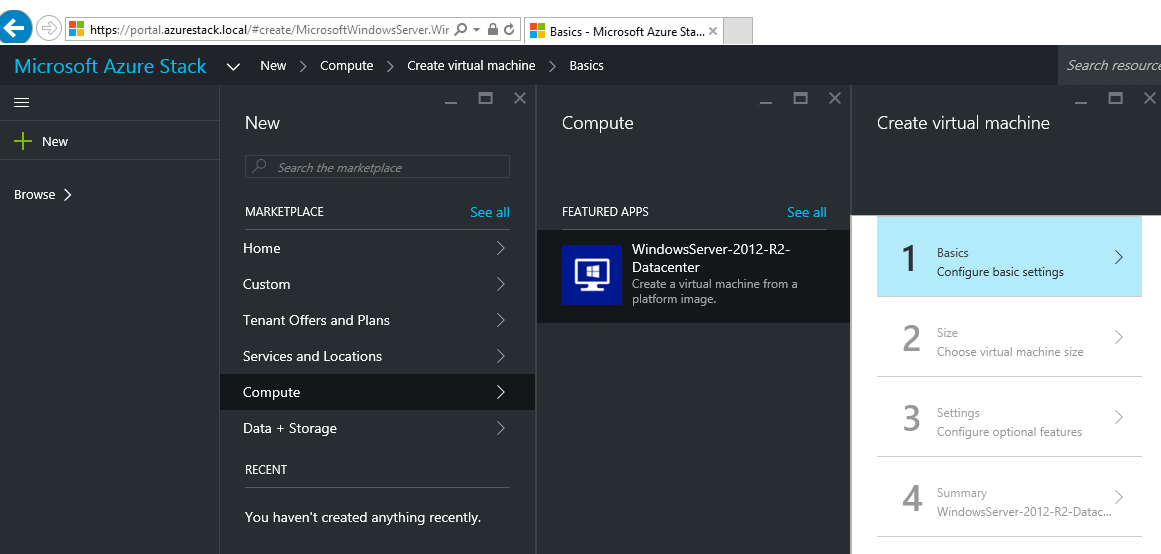1161x554 pixels.
Task: Select the Basics - Microsoft Azure Stack tab
Action: [x=623, y=31]
